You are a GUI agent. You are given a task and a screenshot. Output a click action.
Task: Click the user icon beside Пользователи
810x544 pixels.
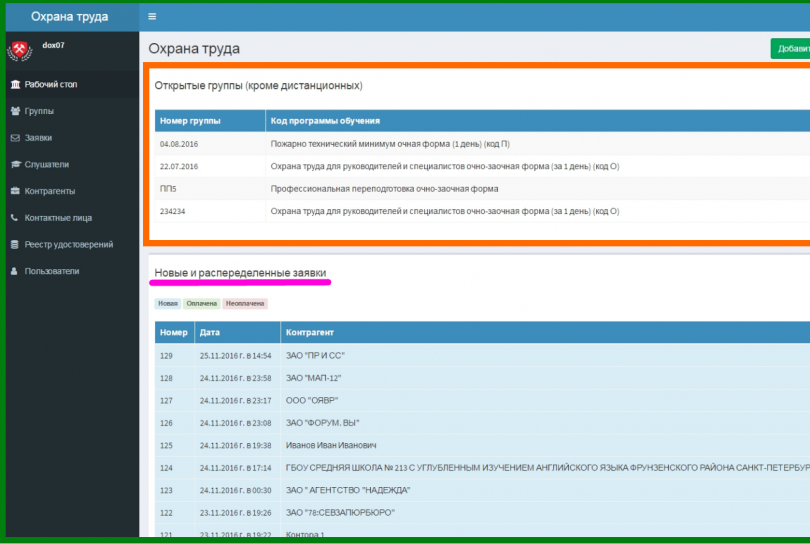tap(14, 271)
